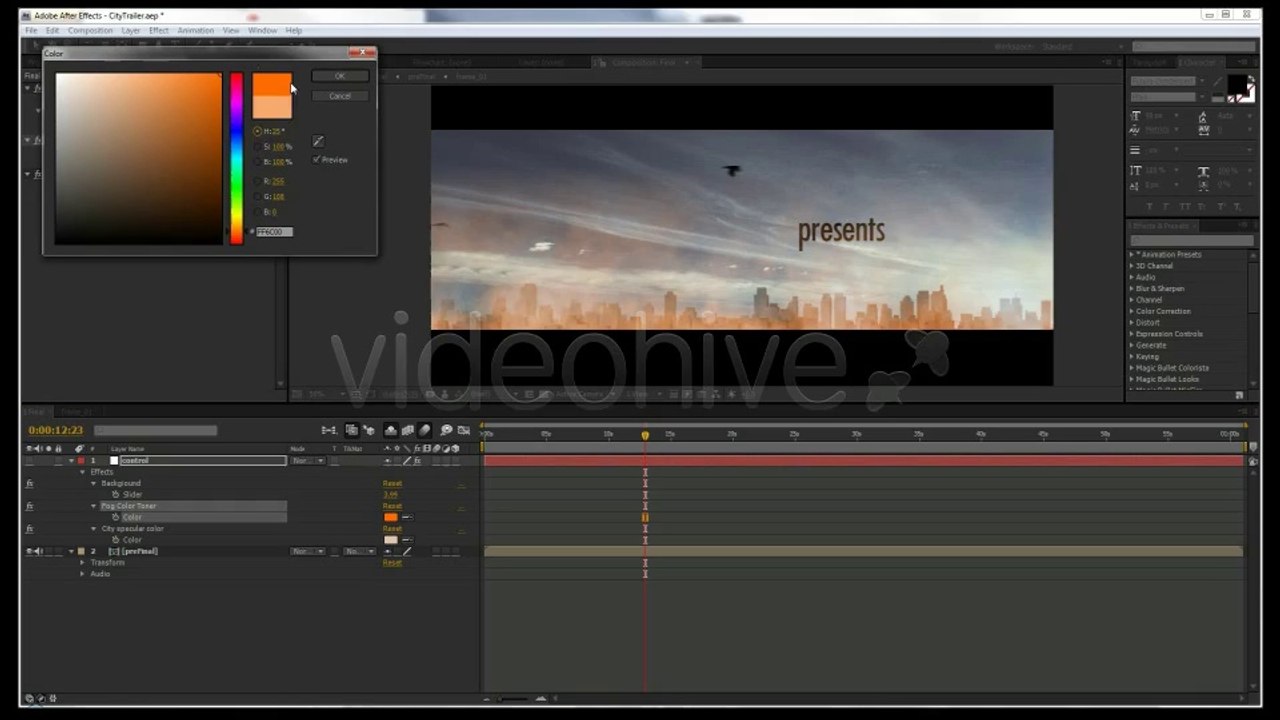Click the Graph Editor icon in timeline
The width and height of the screenshot is (1280, 720).
pos(465,431)
